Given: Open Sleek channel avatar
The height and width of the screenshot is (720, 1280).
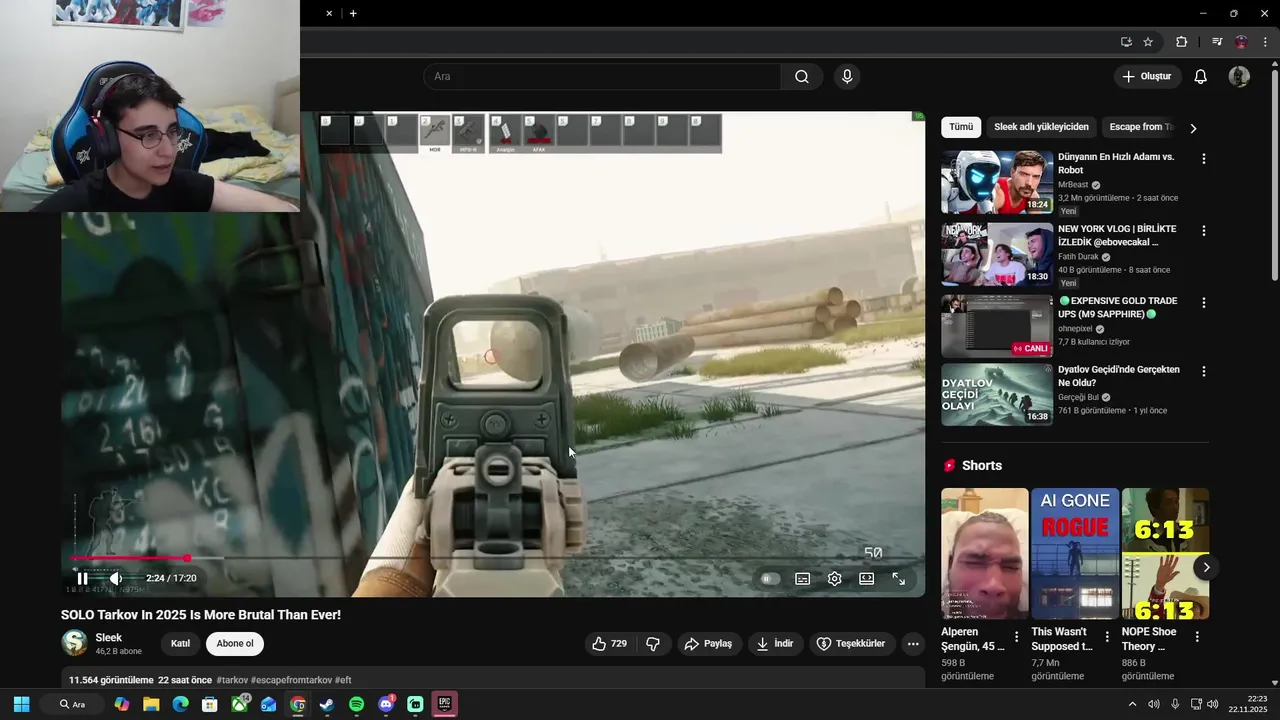Looking at the screenshot, I should coord(75,643).
